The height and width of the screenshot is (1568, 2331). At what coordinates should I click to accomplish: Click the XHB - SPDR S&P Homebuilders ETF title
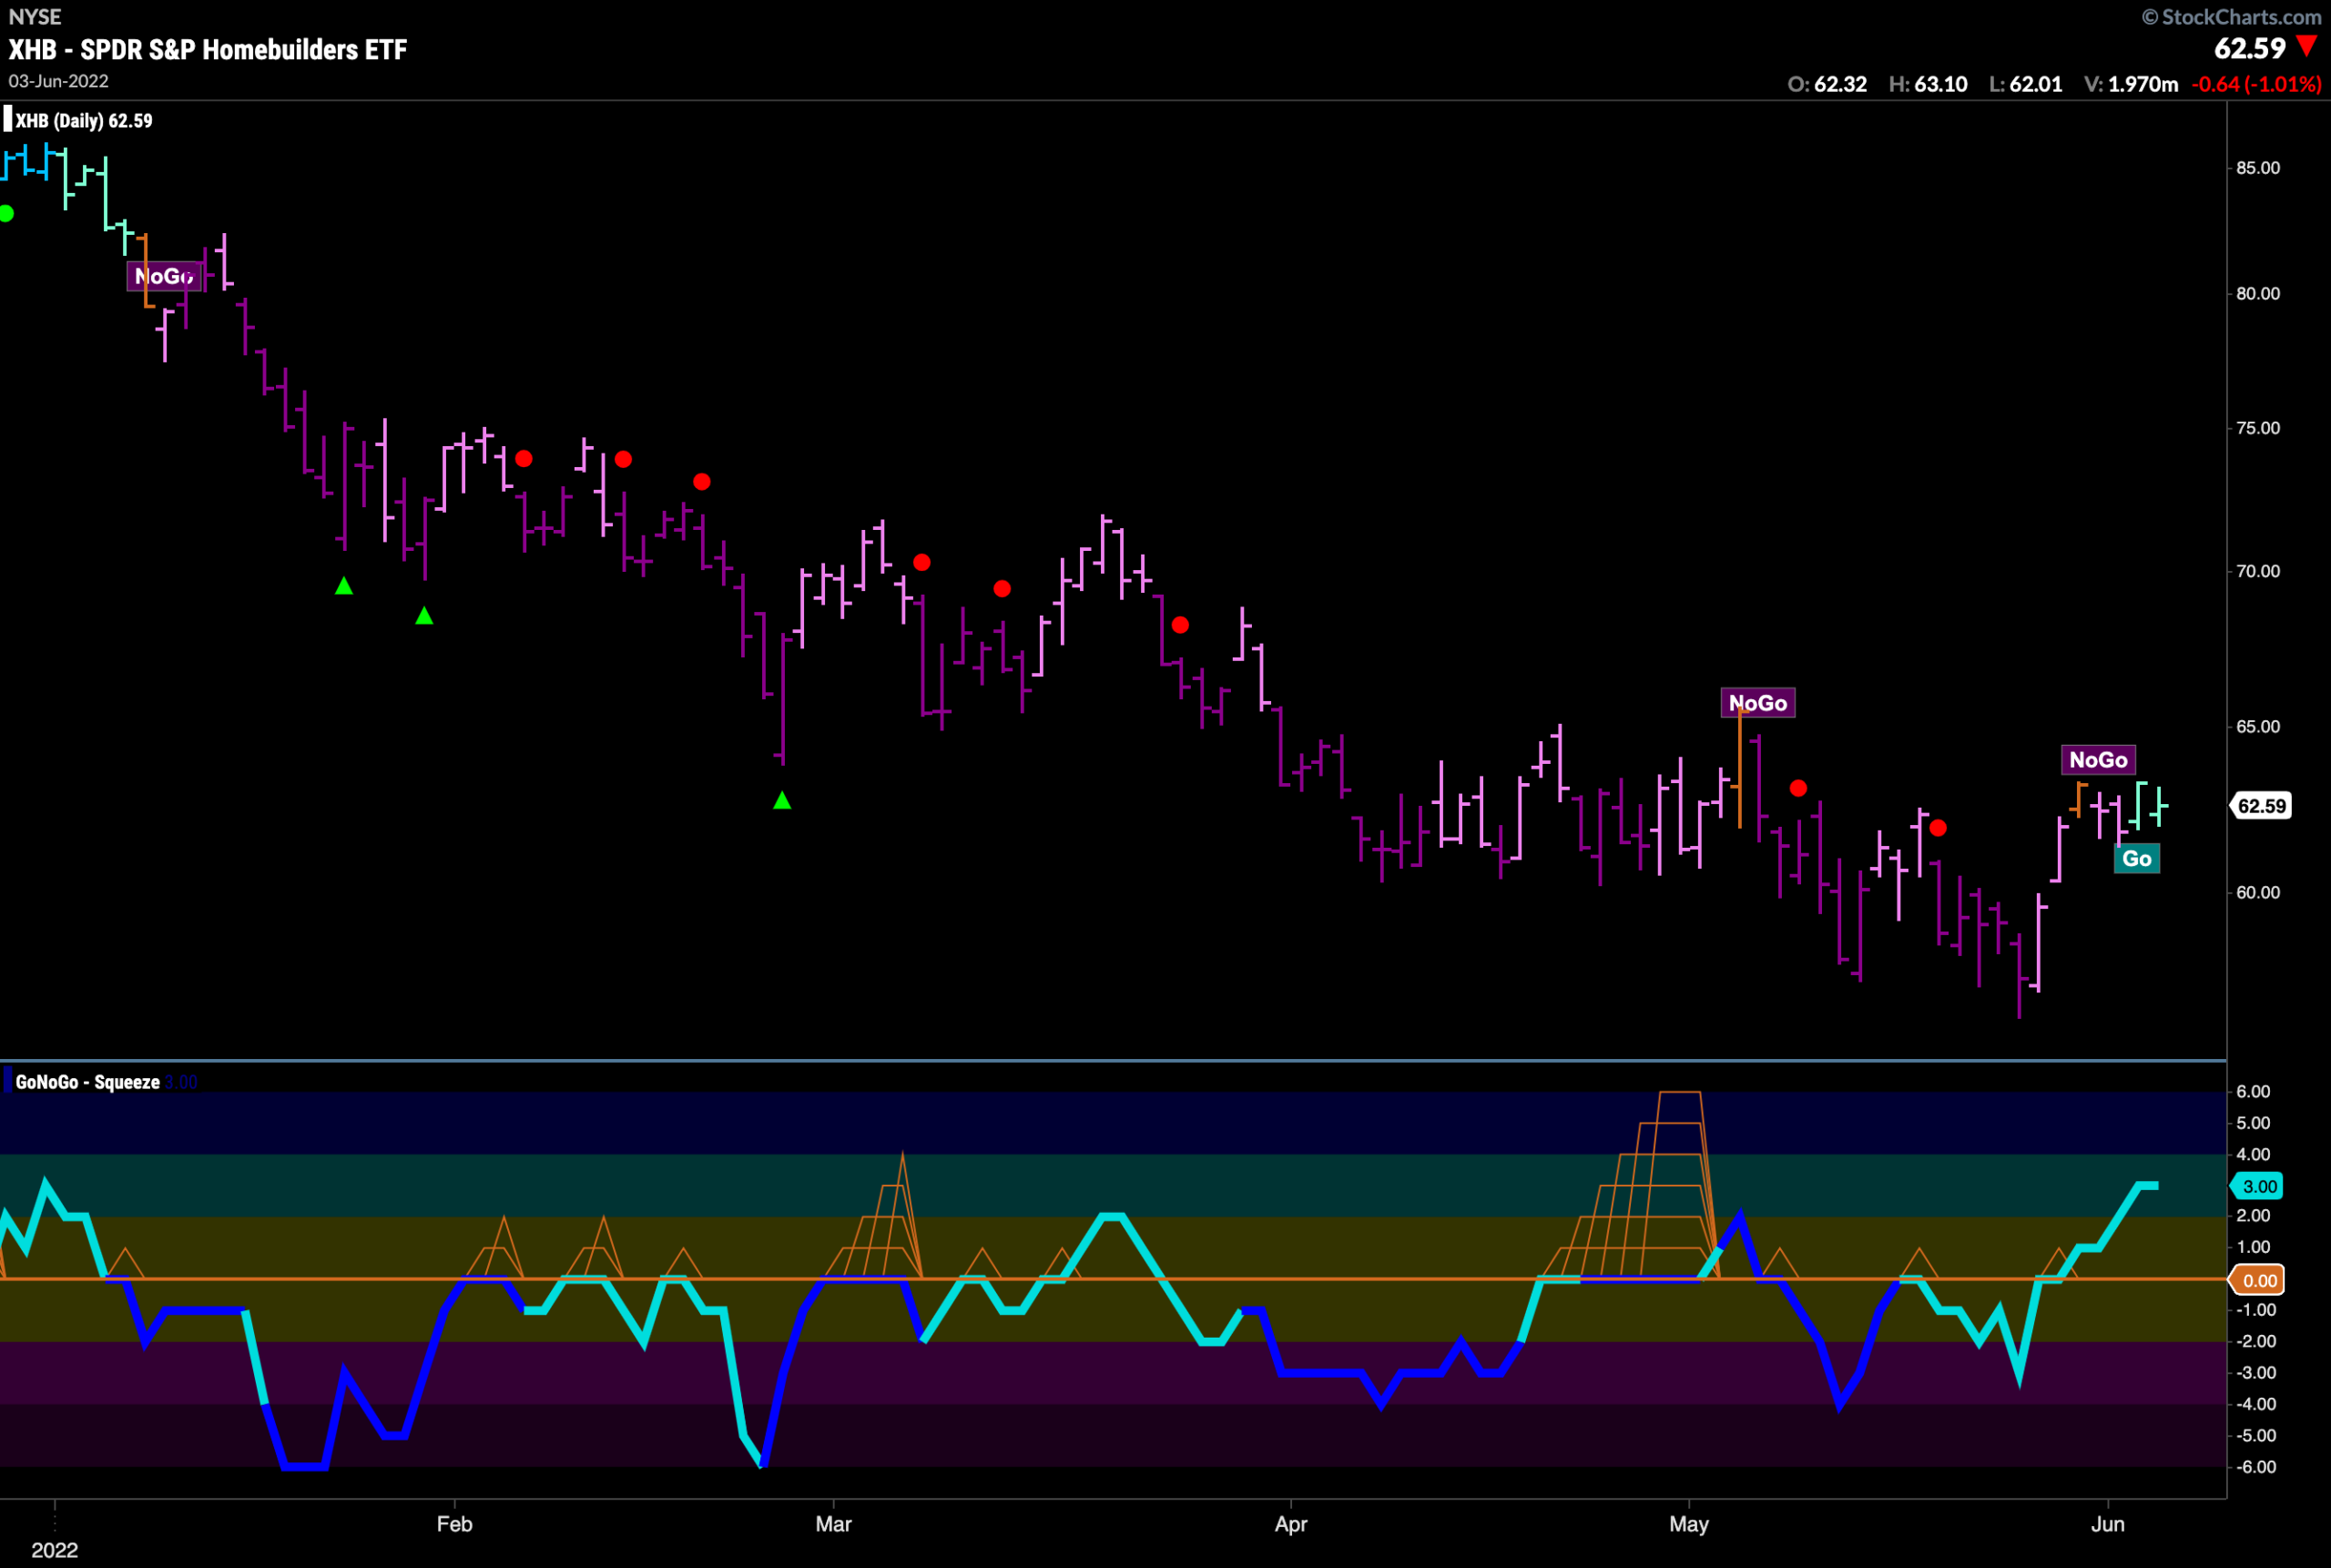(x=208, y=49)
